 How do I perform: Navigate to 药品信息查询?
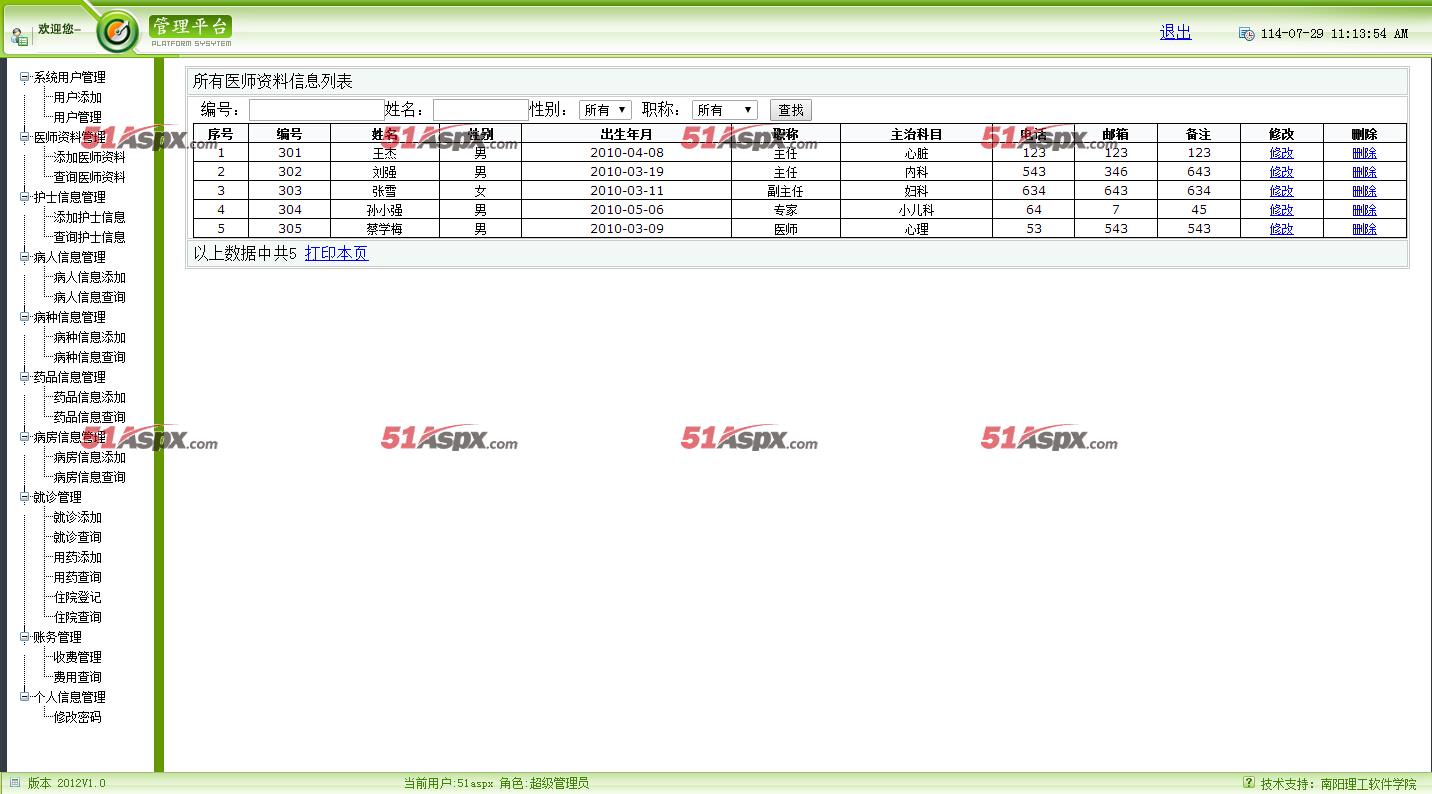tap(89, 417)
